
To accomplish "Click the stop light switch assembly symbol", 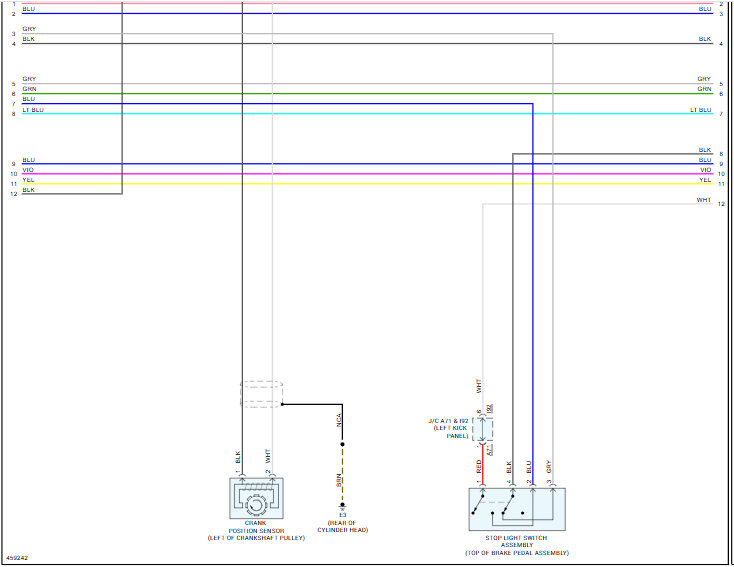I will tap(517, 509).
